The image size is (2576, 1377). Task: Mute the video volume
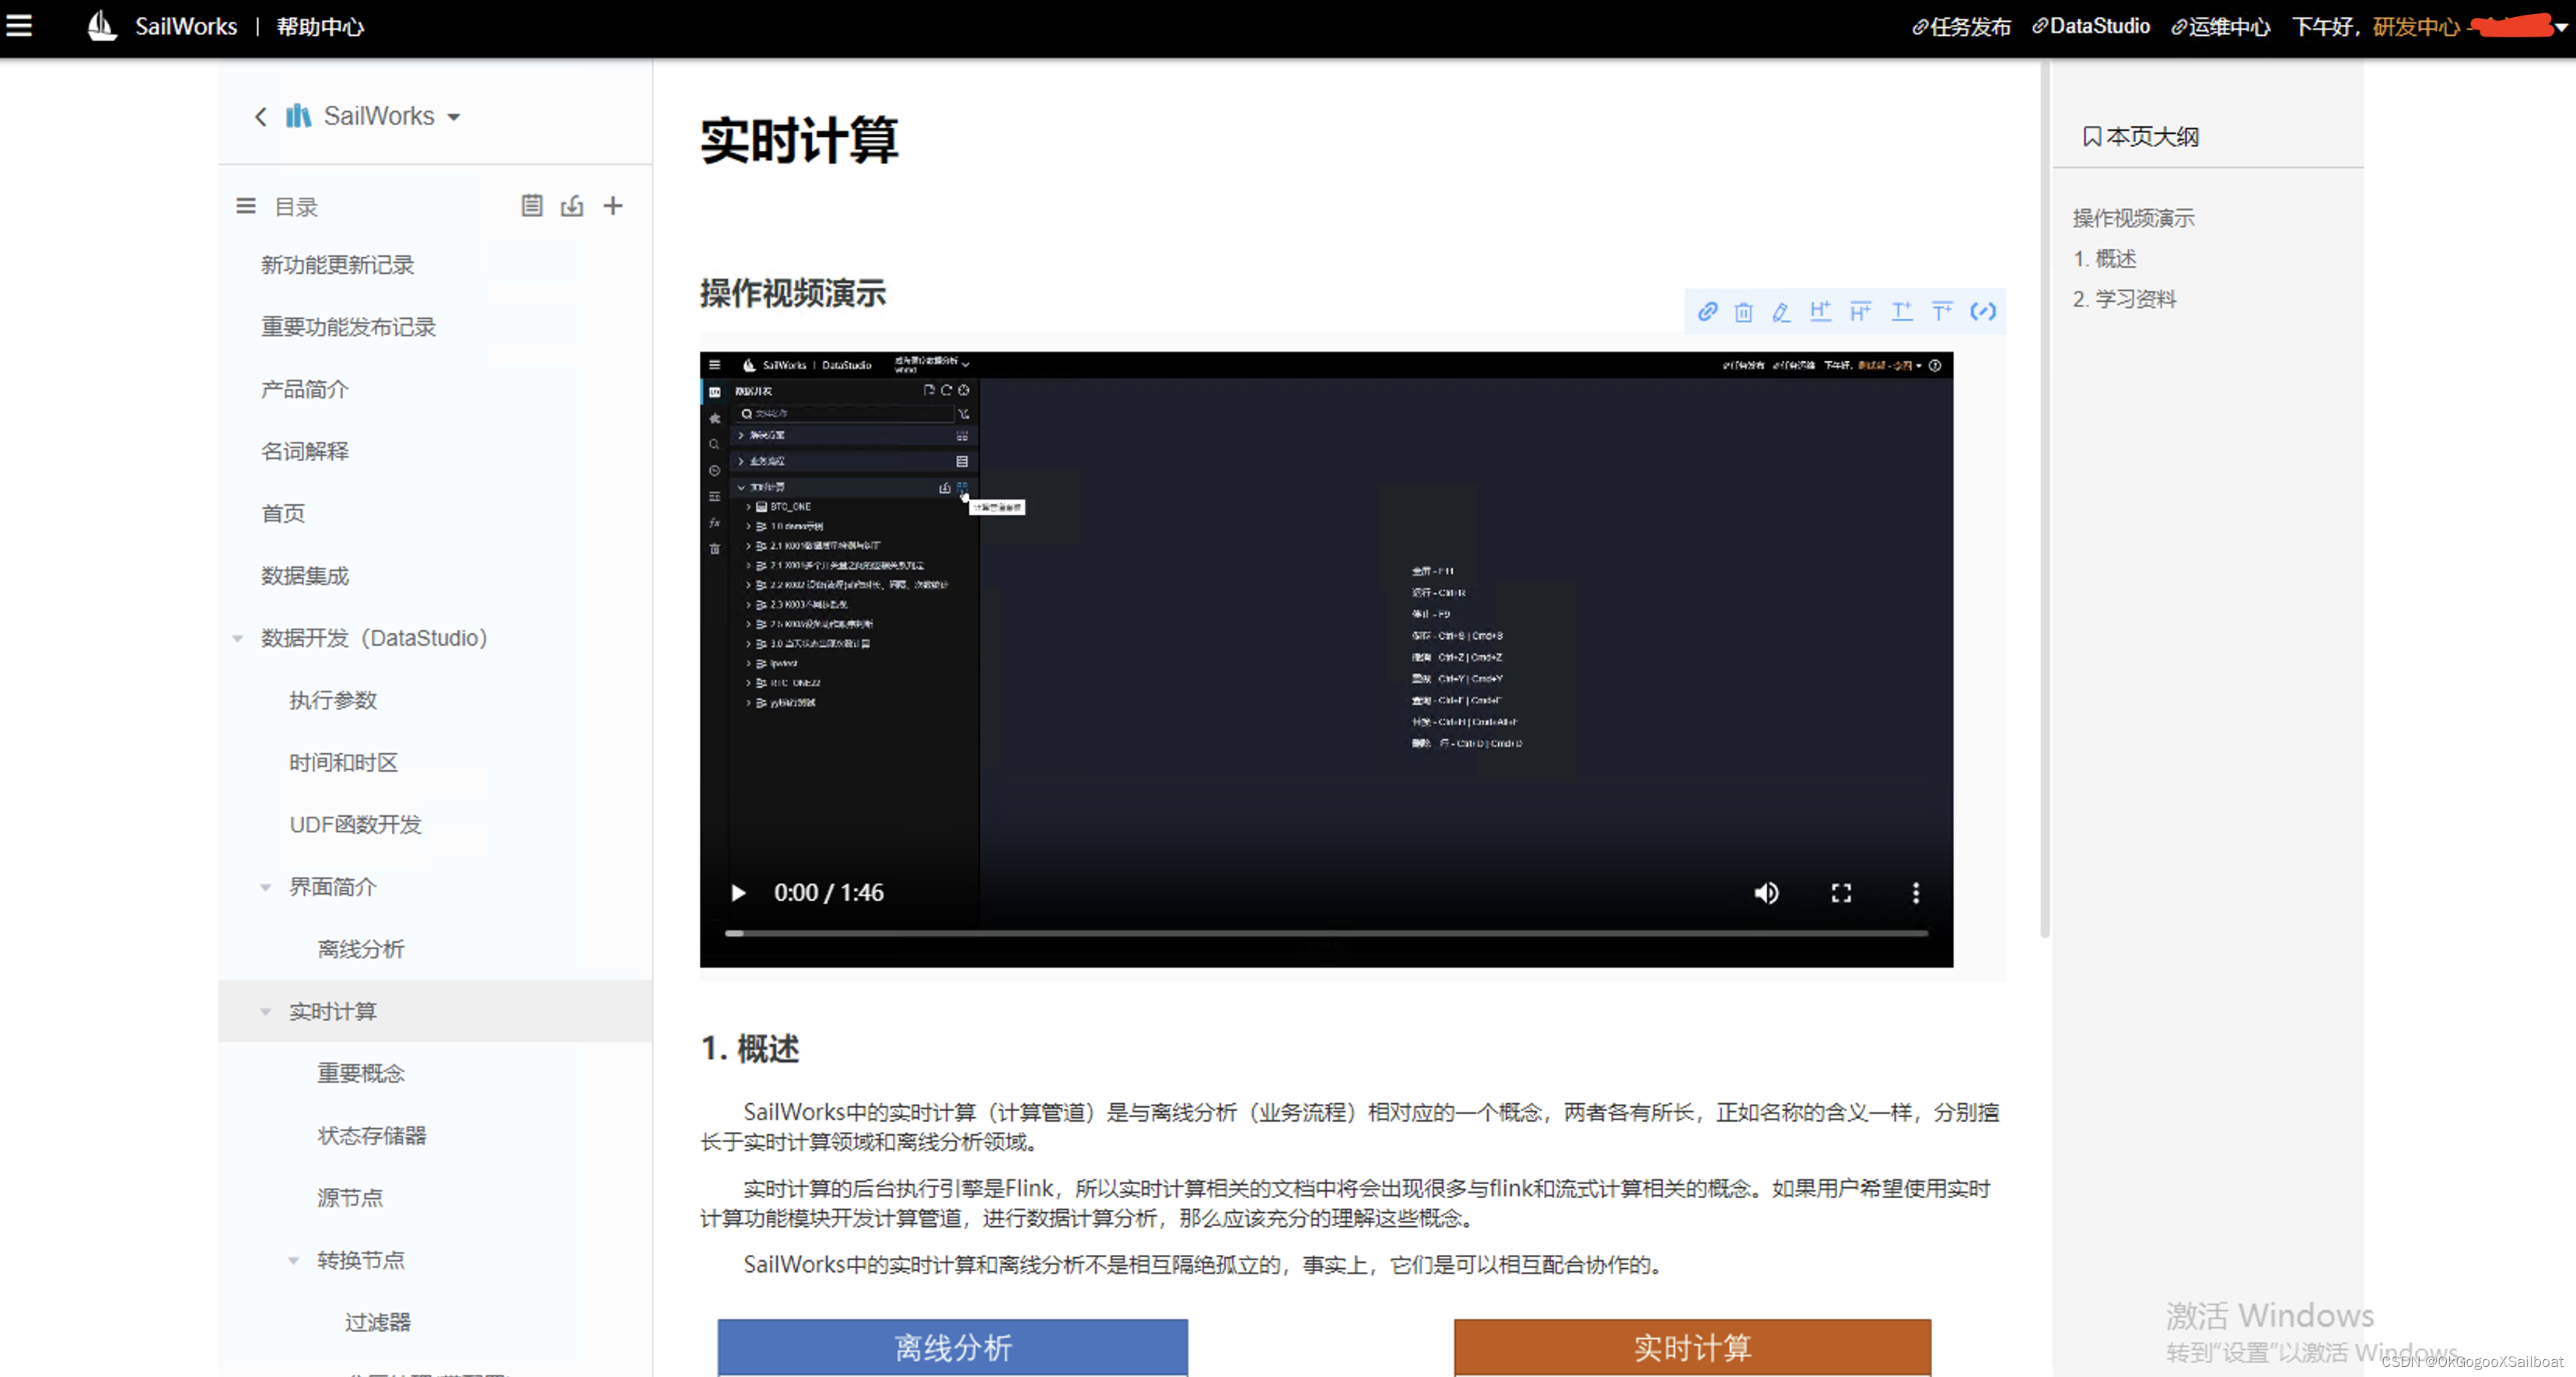tap(1767, 892)
